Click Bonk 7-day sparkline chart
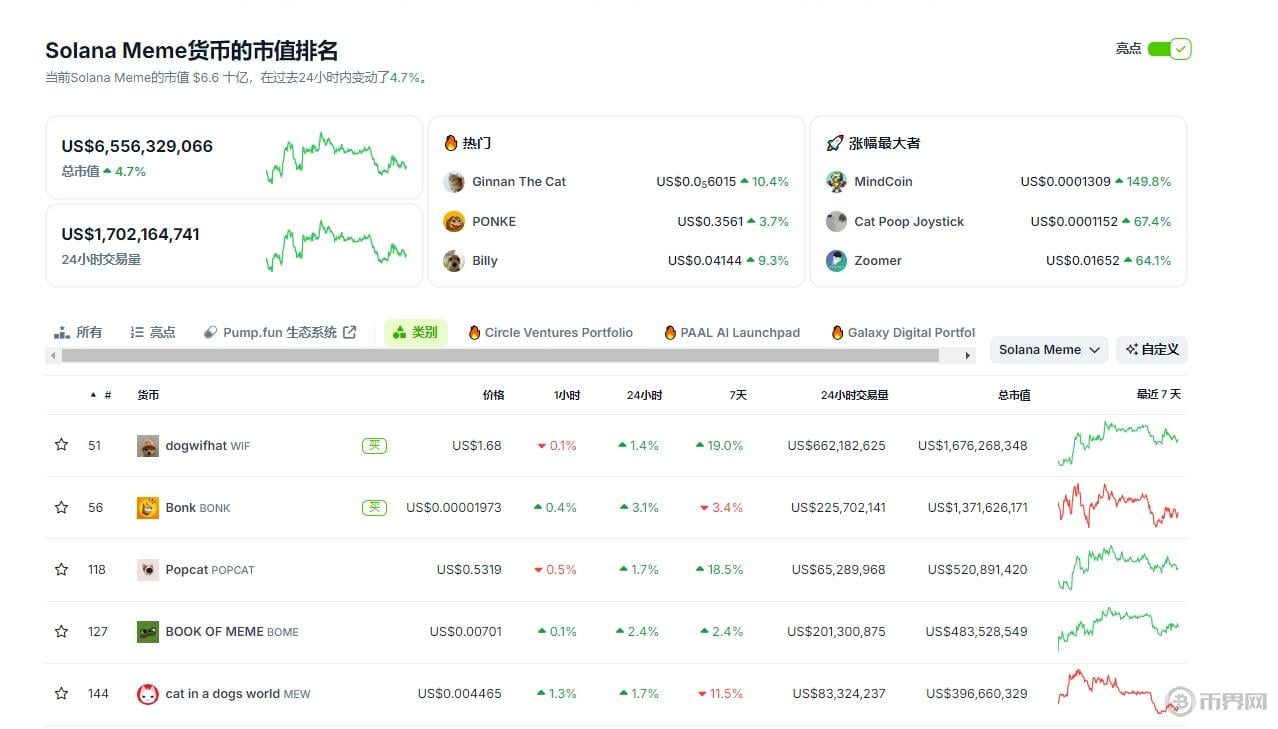Viewport: 1278px width, 729px height. coord(1118,505)
